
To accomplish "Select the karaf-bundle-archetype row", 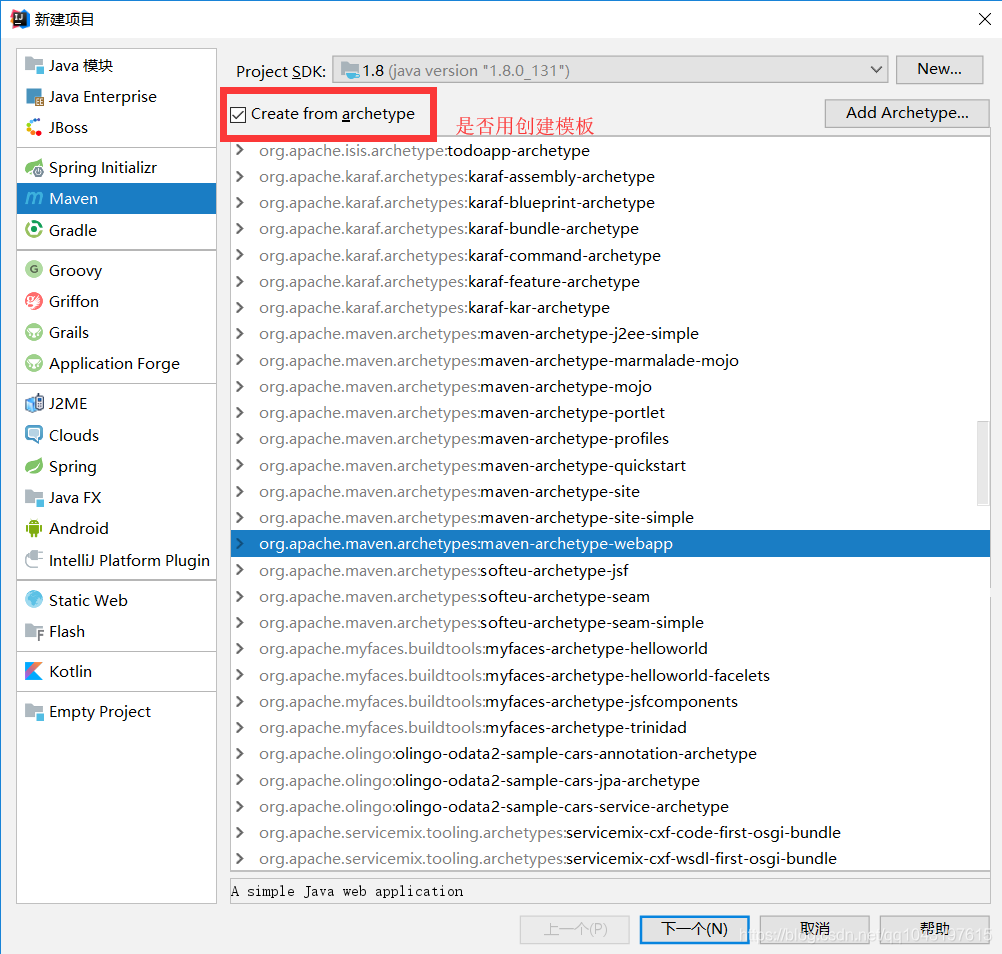I will pos(610,229).
